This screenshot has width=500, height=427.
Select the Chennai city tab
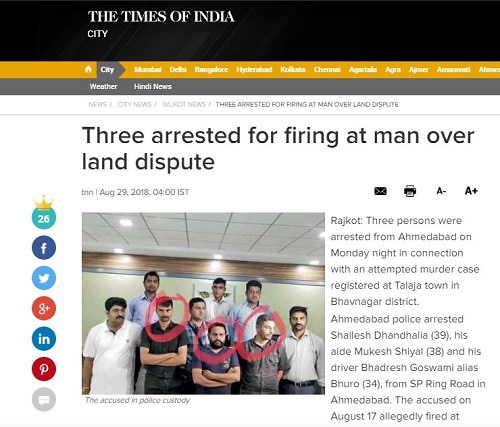tap(327, 69)
